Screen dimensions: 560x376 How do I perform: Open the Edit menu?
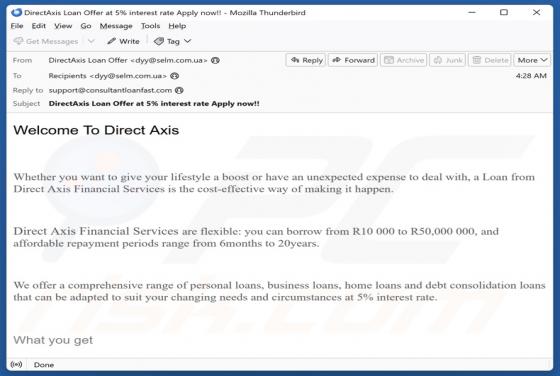pos(39,26)
